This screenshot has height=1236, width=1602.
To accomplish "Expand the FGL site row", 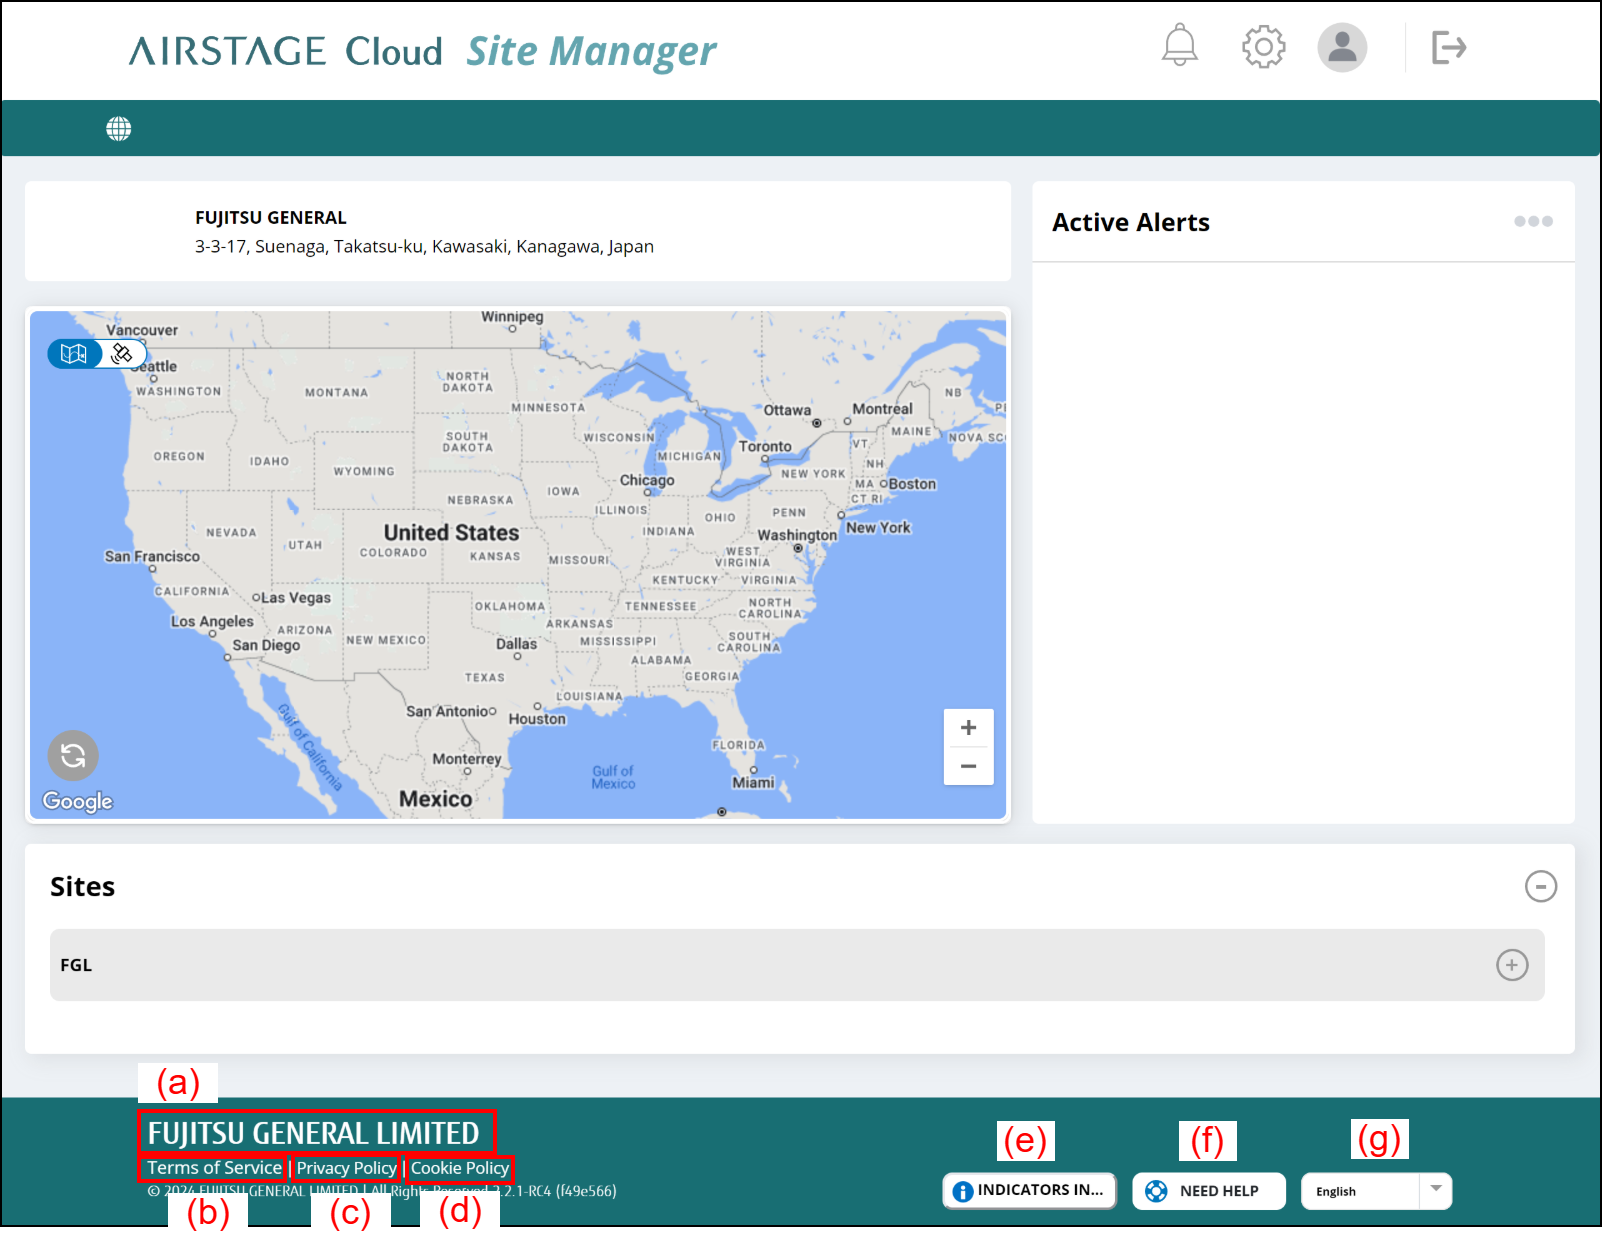I will pos(1511,965).
